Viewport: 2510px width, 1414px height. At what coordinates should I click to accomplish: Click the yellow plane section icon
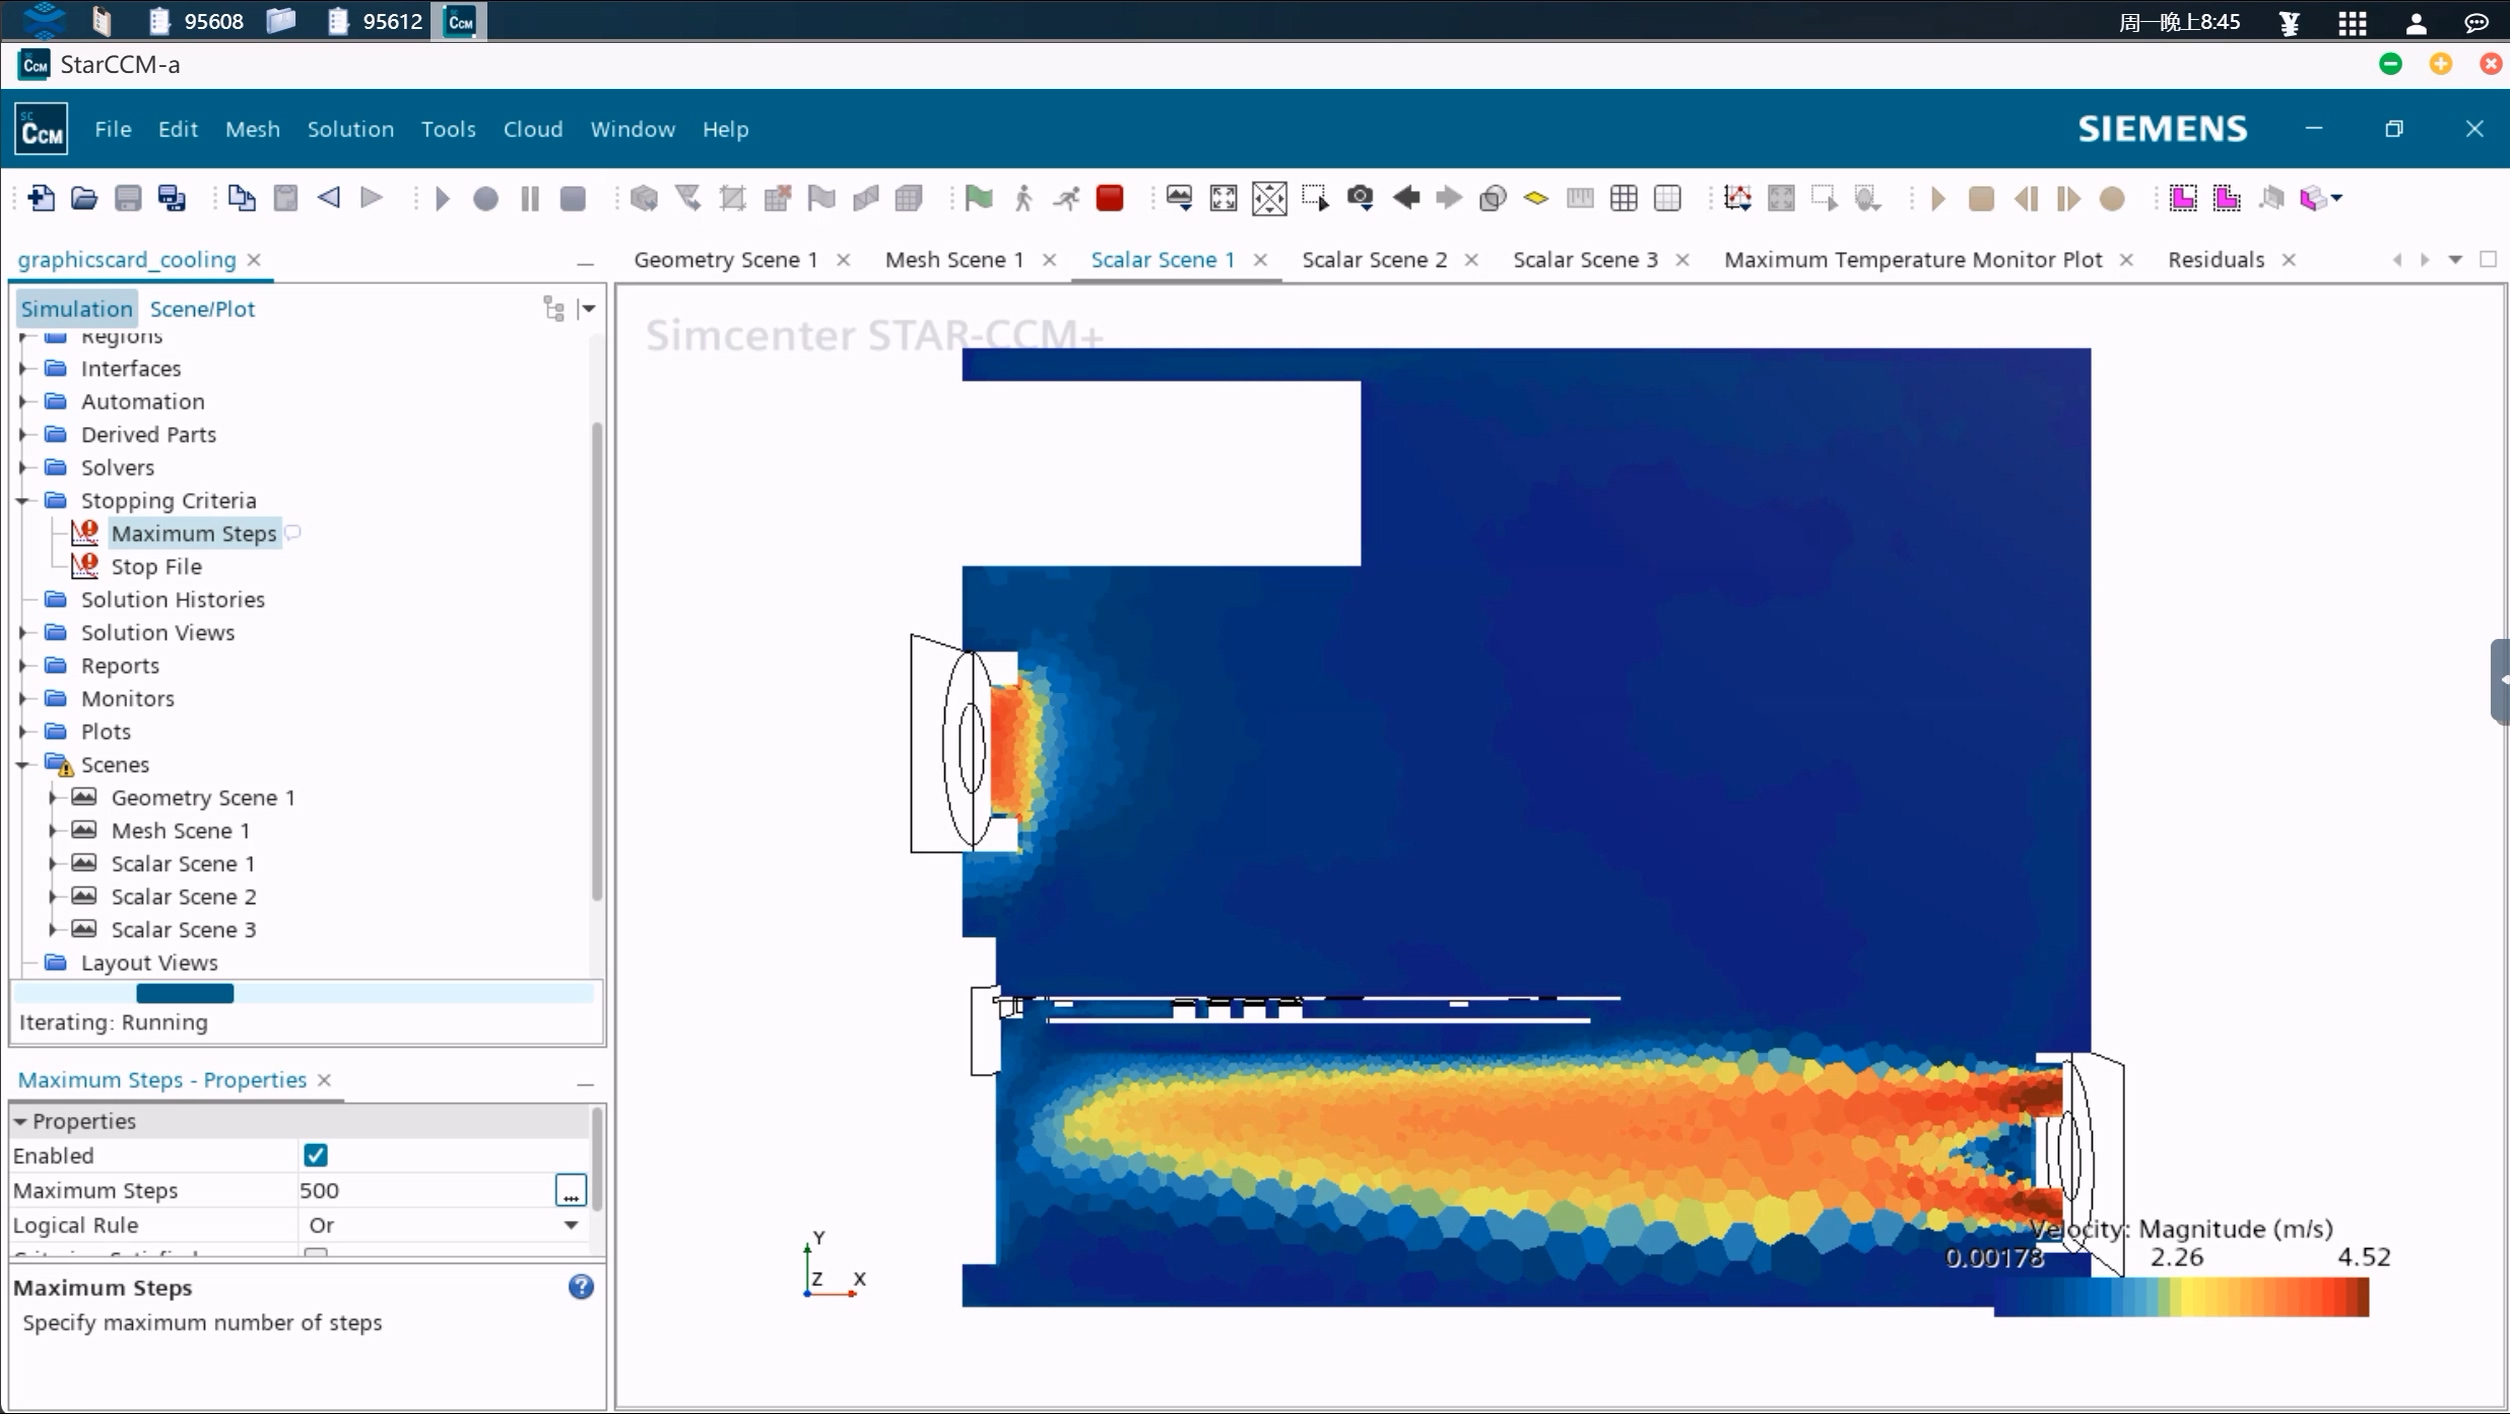coord(1536,198)
